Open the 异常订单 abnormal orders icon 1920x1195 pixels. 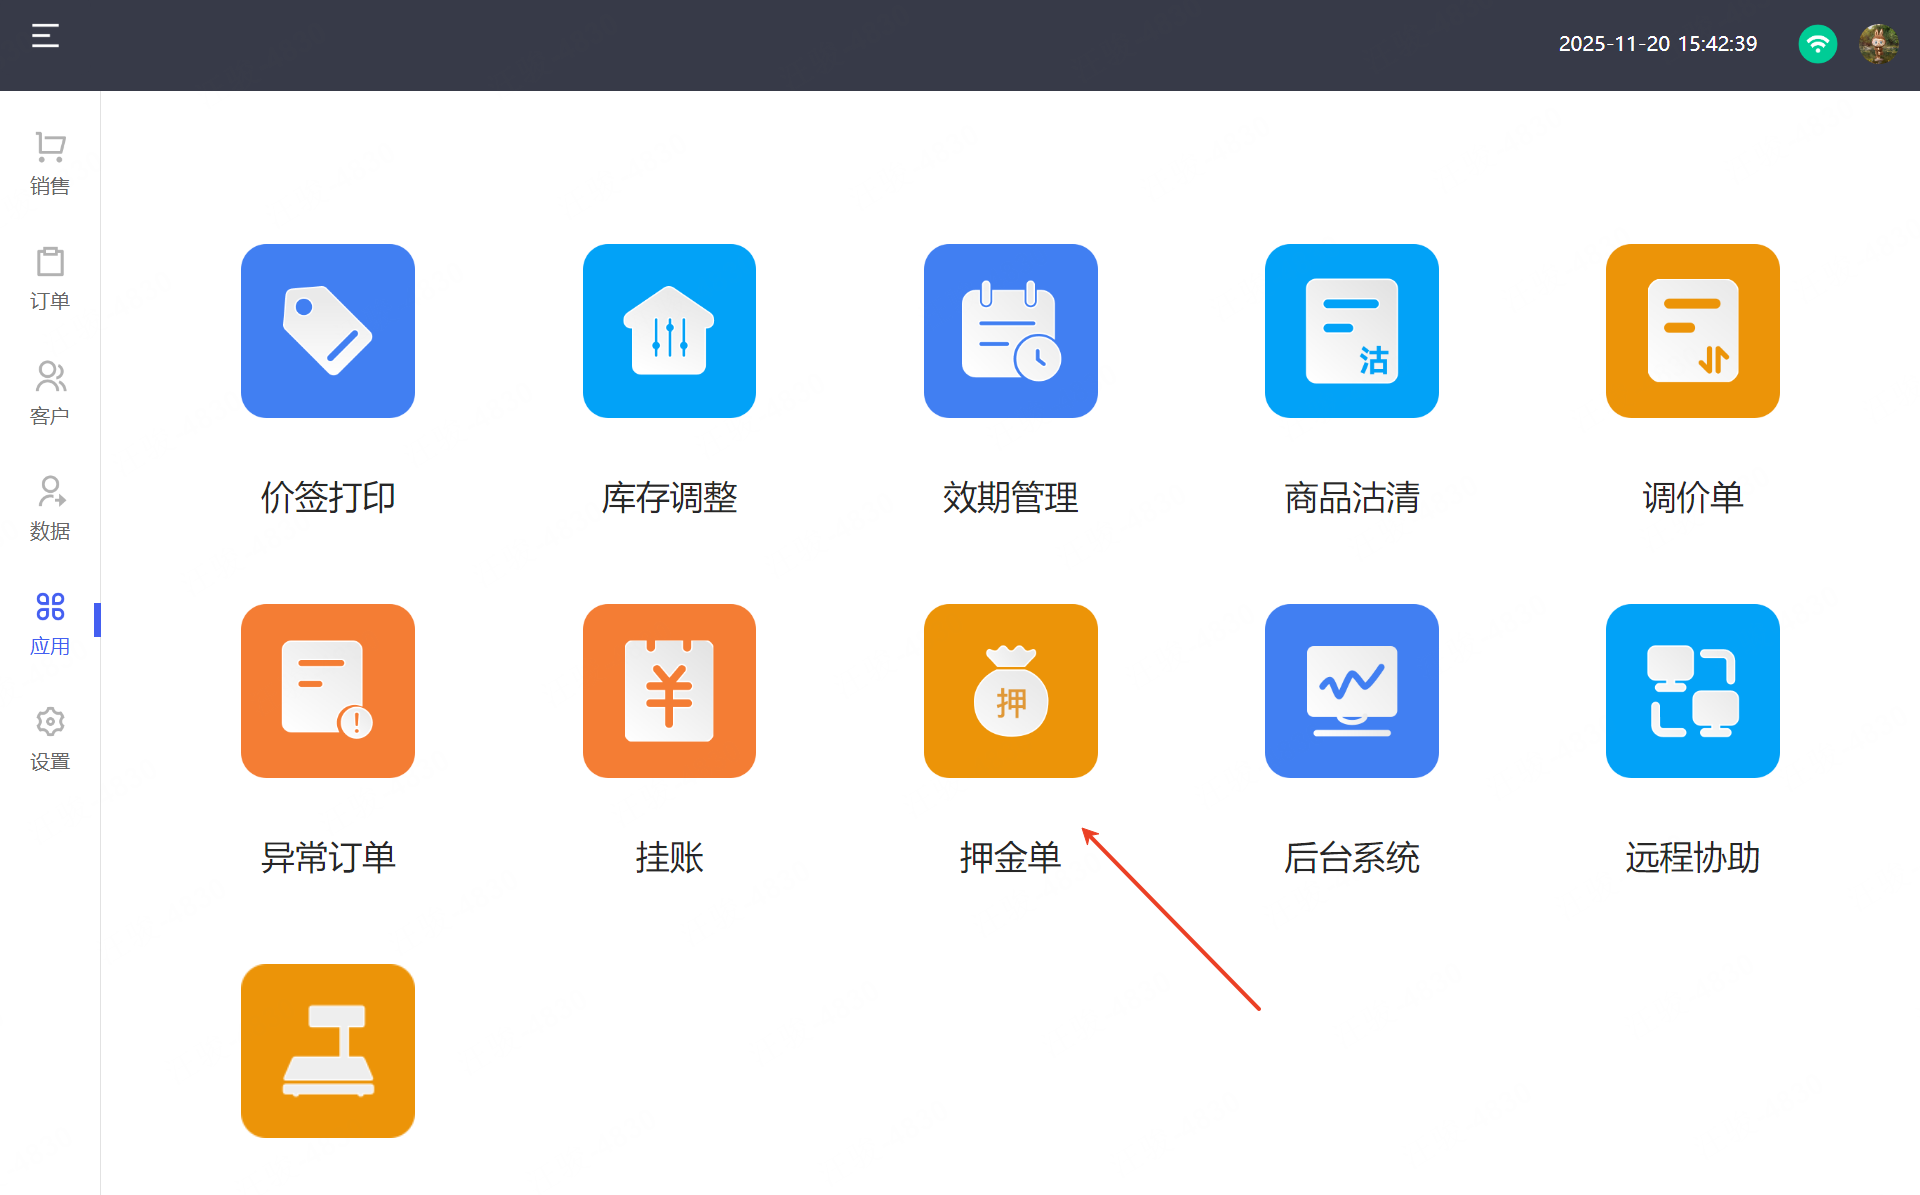(x=327, y=691)
